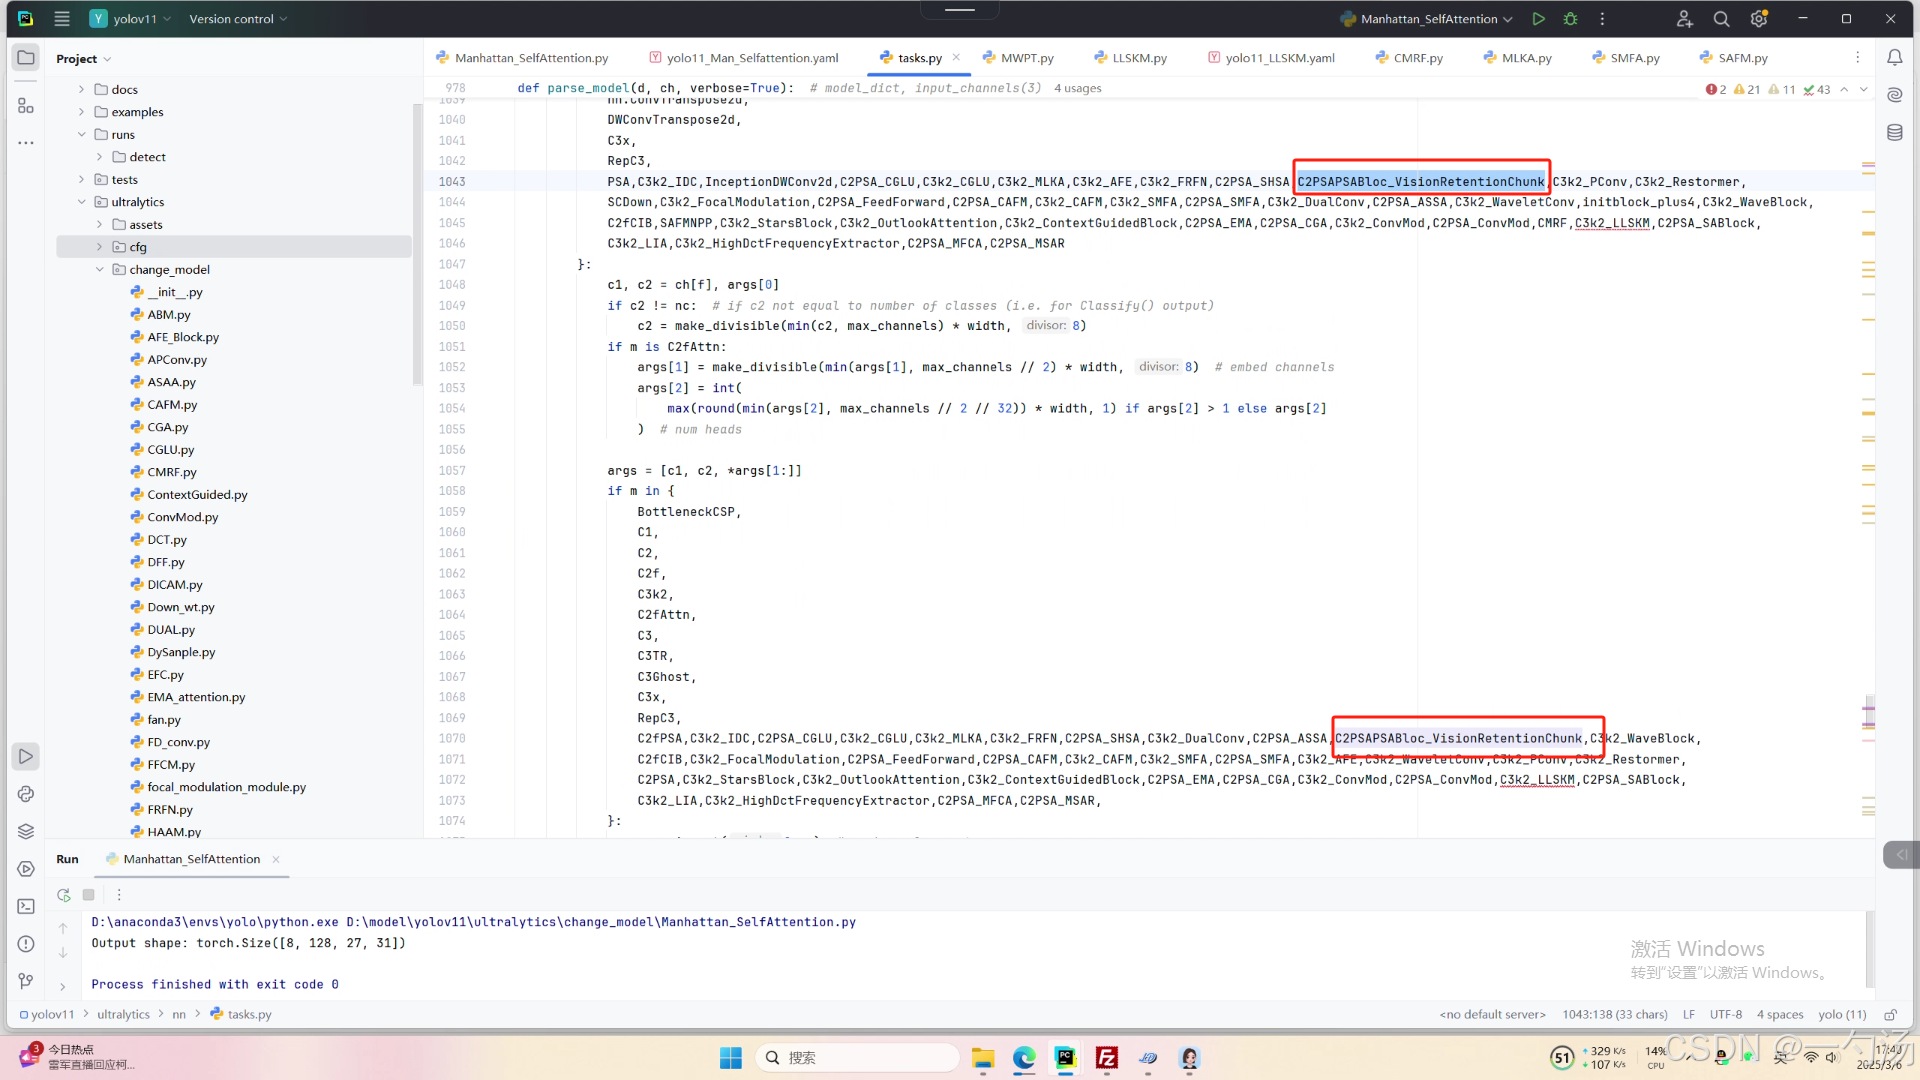The image size is (1920, 1080).
Task: Click the Rerun icon in Run panel
Action: 64,895
